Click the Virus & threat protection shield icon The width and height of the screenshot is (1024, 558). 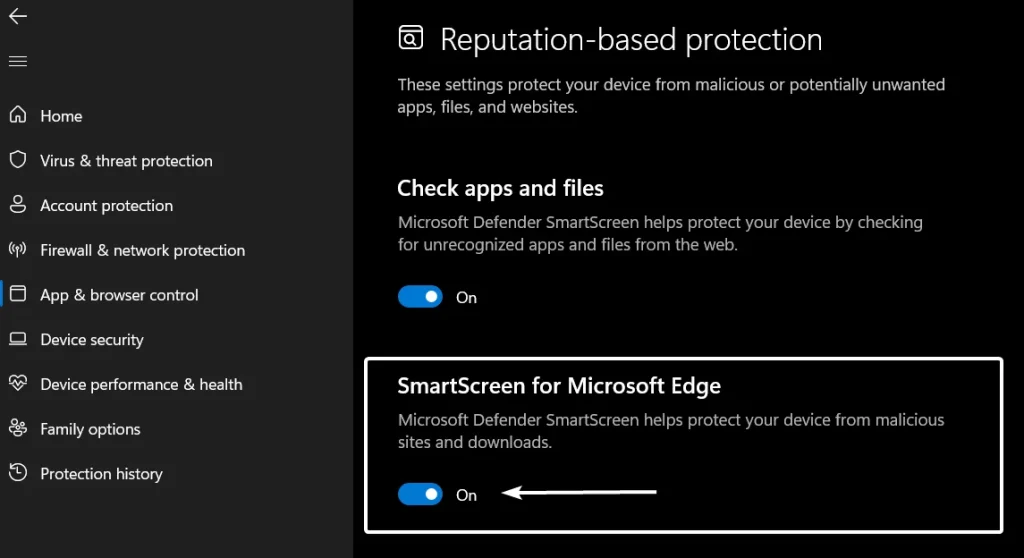(x=18, y=159)
